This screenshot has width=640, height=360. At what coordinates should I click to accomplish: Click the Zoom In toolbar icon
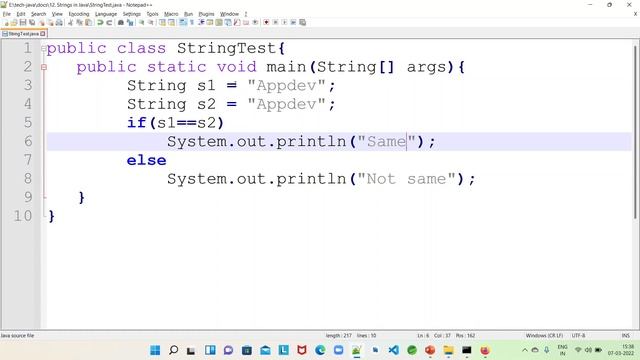(x=141, y=22)
